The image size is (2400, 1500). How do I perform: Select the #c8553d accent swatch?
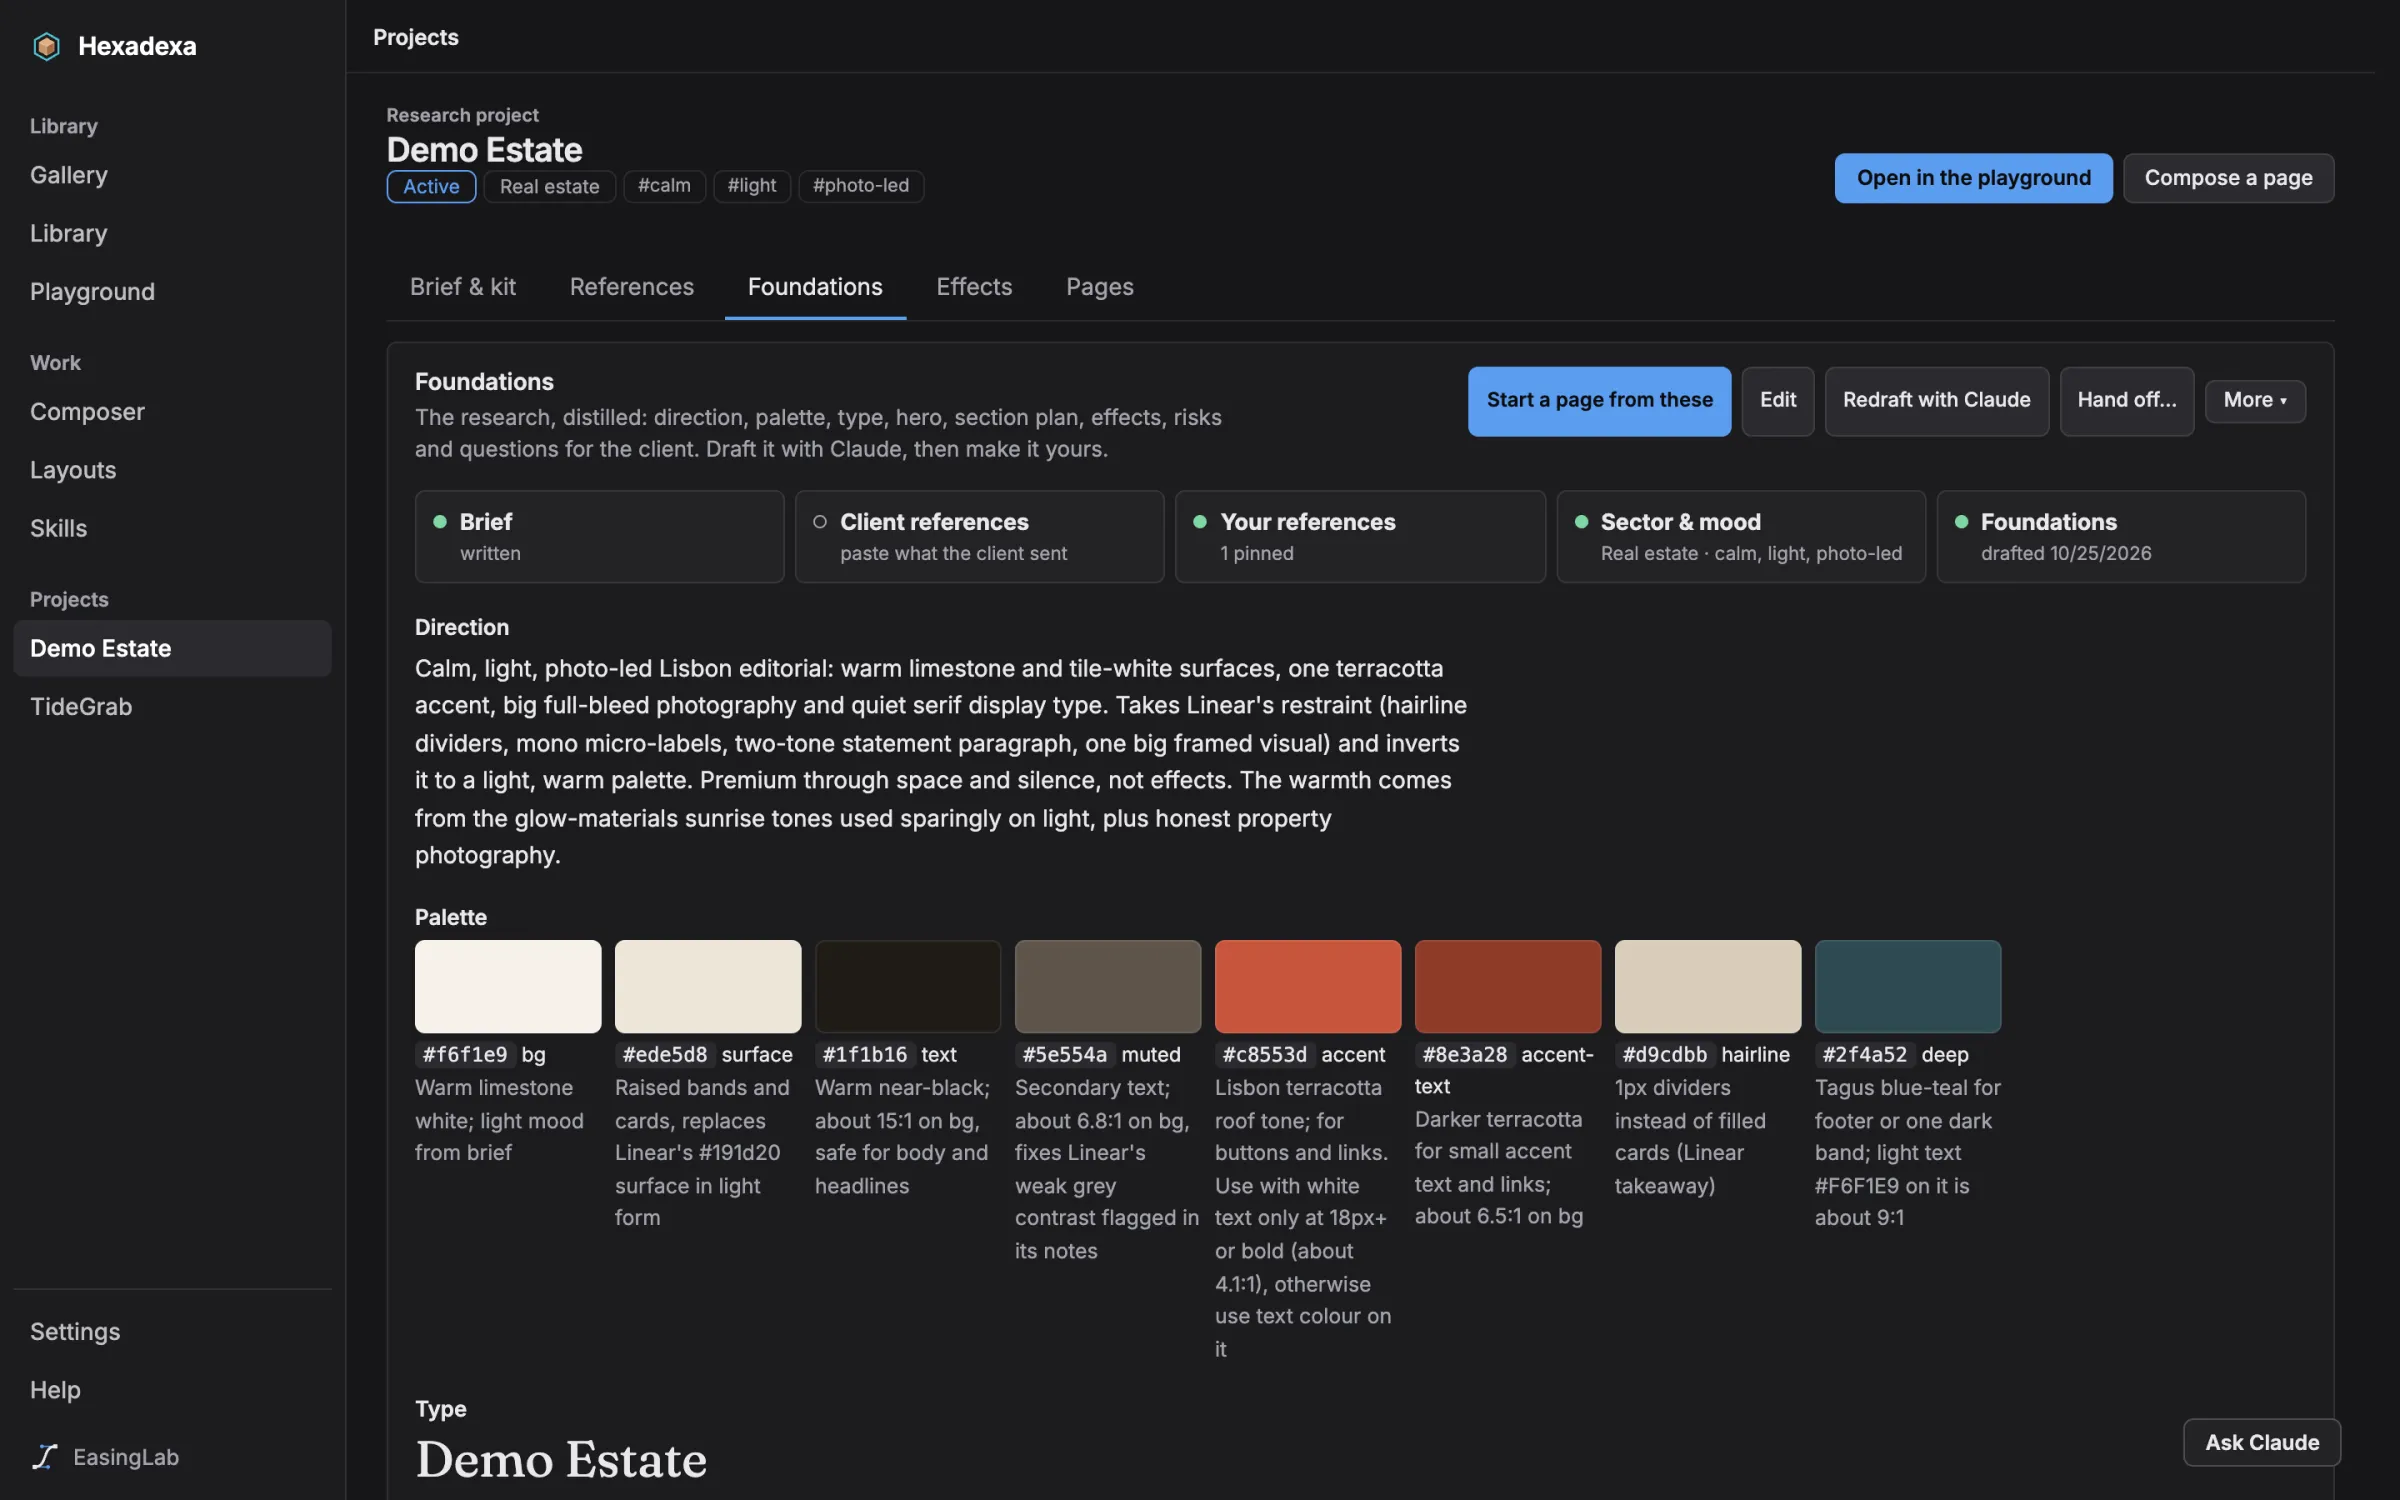[x=1308, y=986]
